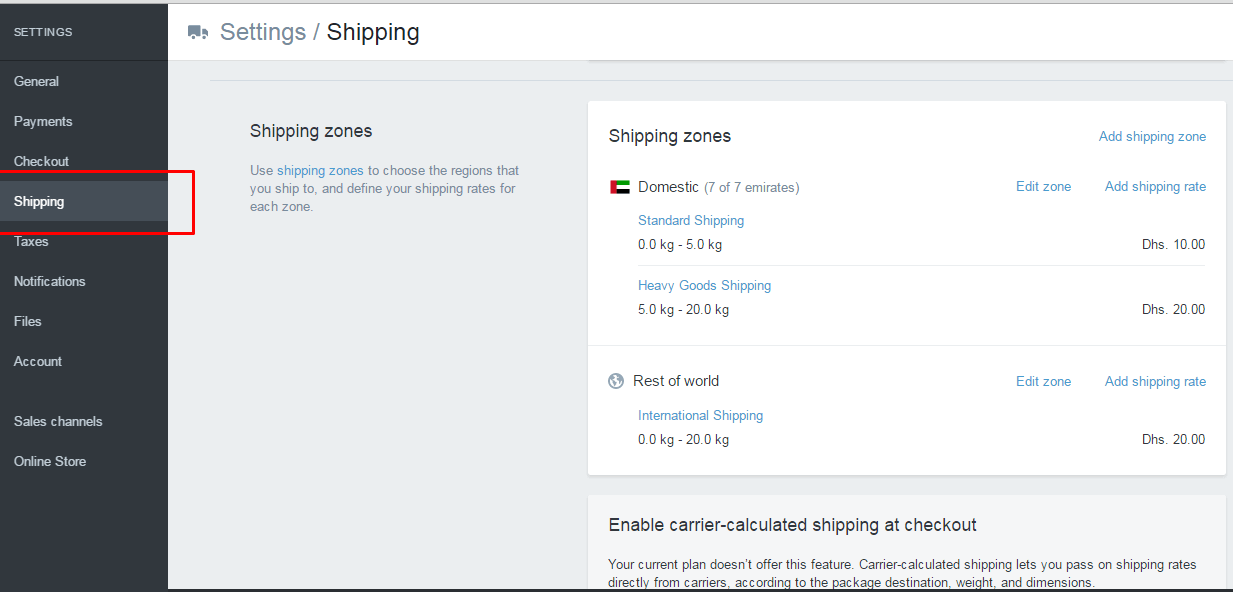Open Notifications settings
1233x592 pixels.
[x=49, y=281]
